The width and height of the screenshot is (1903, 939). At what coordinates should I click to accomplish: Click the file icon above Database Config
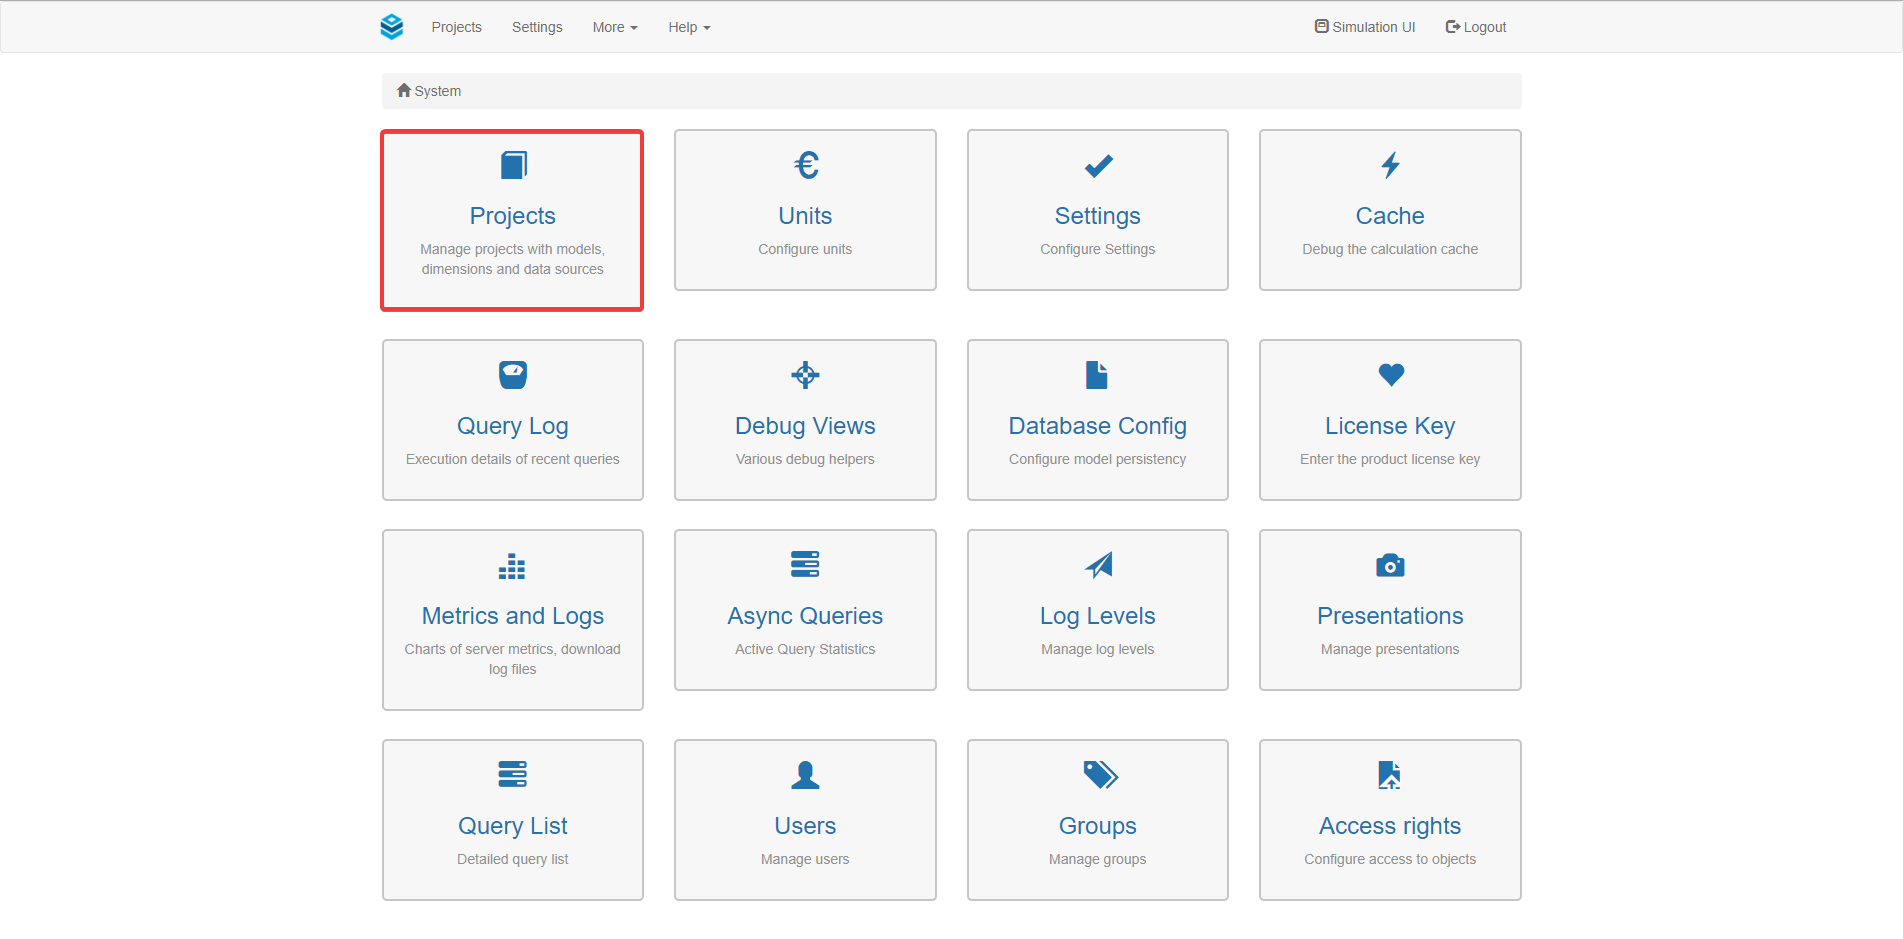[1097, 375]
